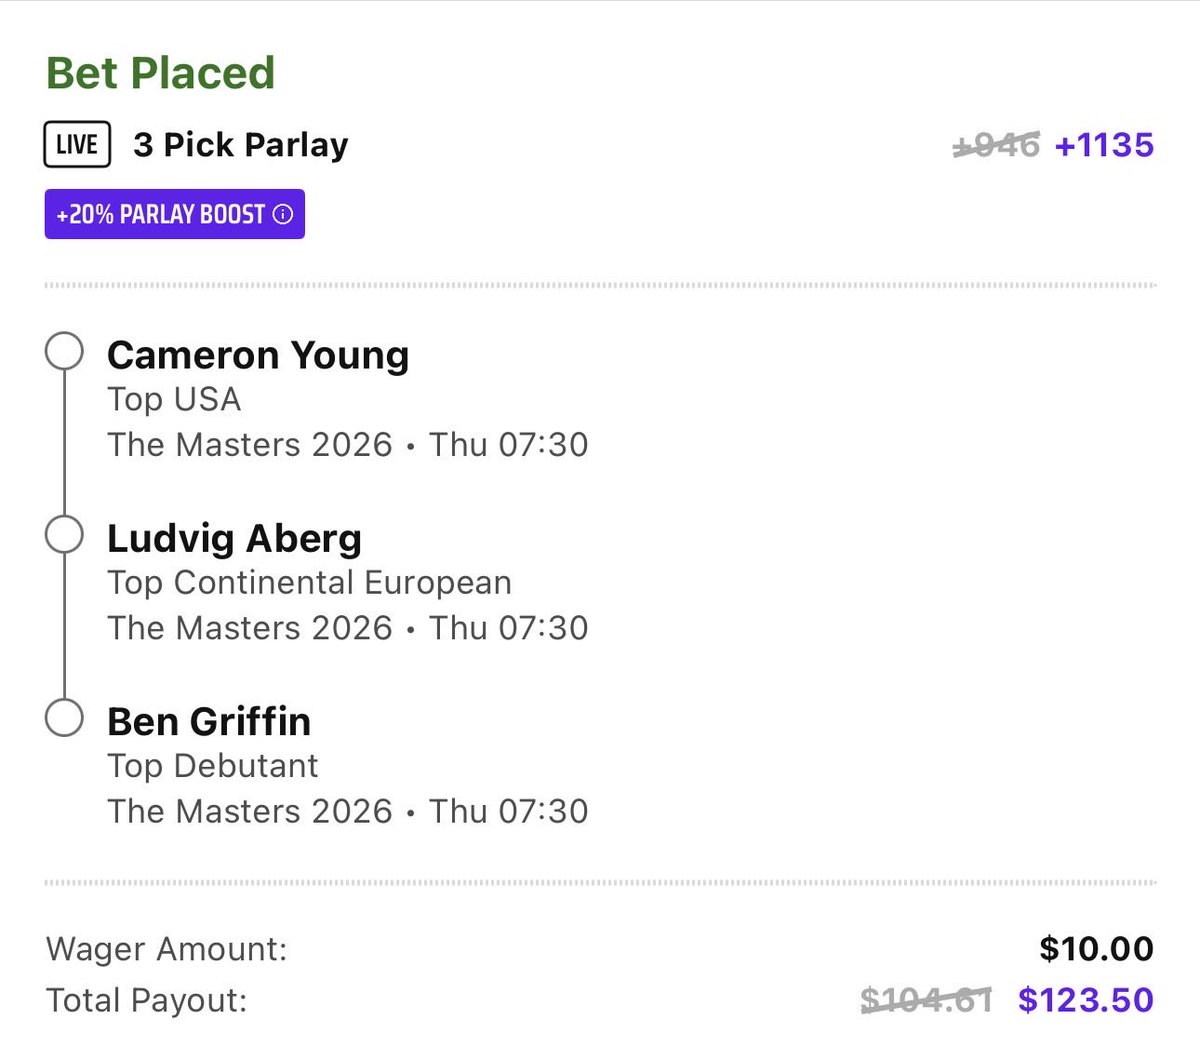This screenshot has height=1046, width=1200.
Task: Click the Top Continental European market label
Action: (309, 582)
